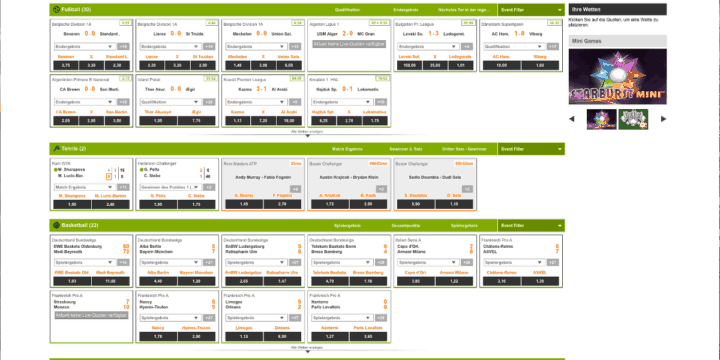Bet on A. Krajicek odds button
The image size is (720, 360).
tap(330, 204)
